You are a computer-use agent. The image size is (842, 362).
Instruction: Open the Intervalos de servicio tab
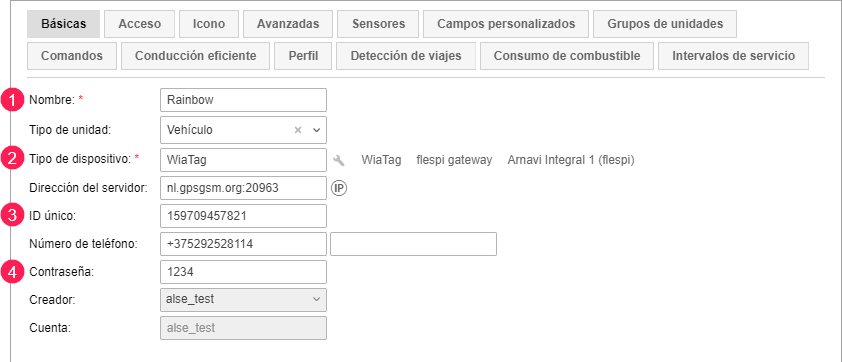[734, 56]
